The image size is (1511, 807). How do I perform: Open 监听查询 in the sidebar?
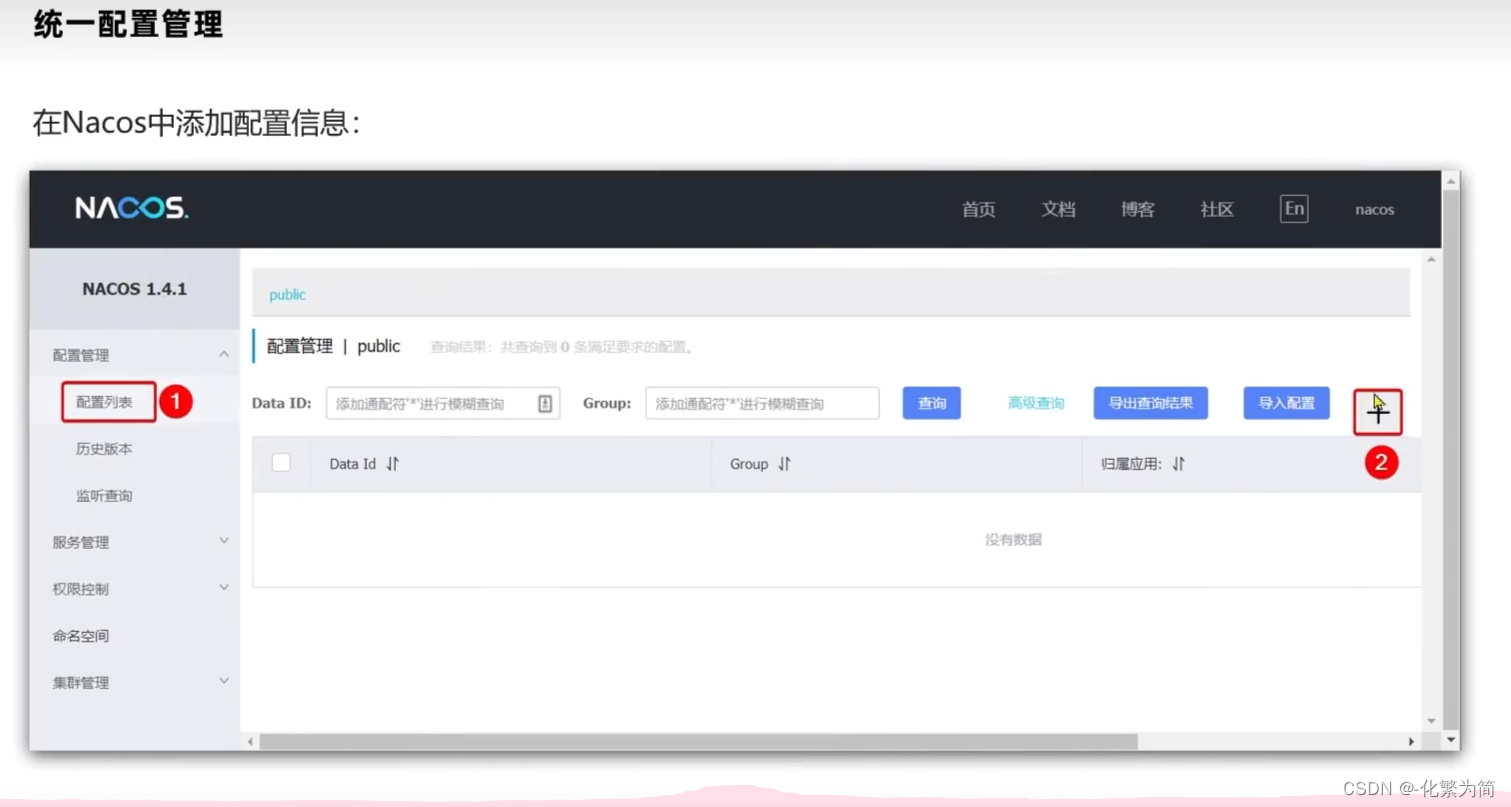[x=105, y=496]
